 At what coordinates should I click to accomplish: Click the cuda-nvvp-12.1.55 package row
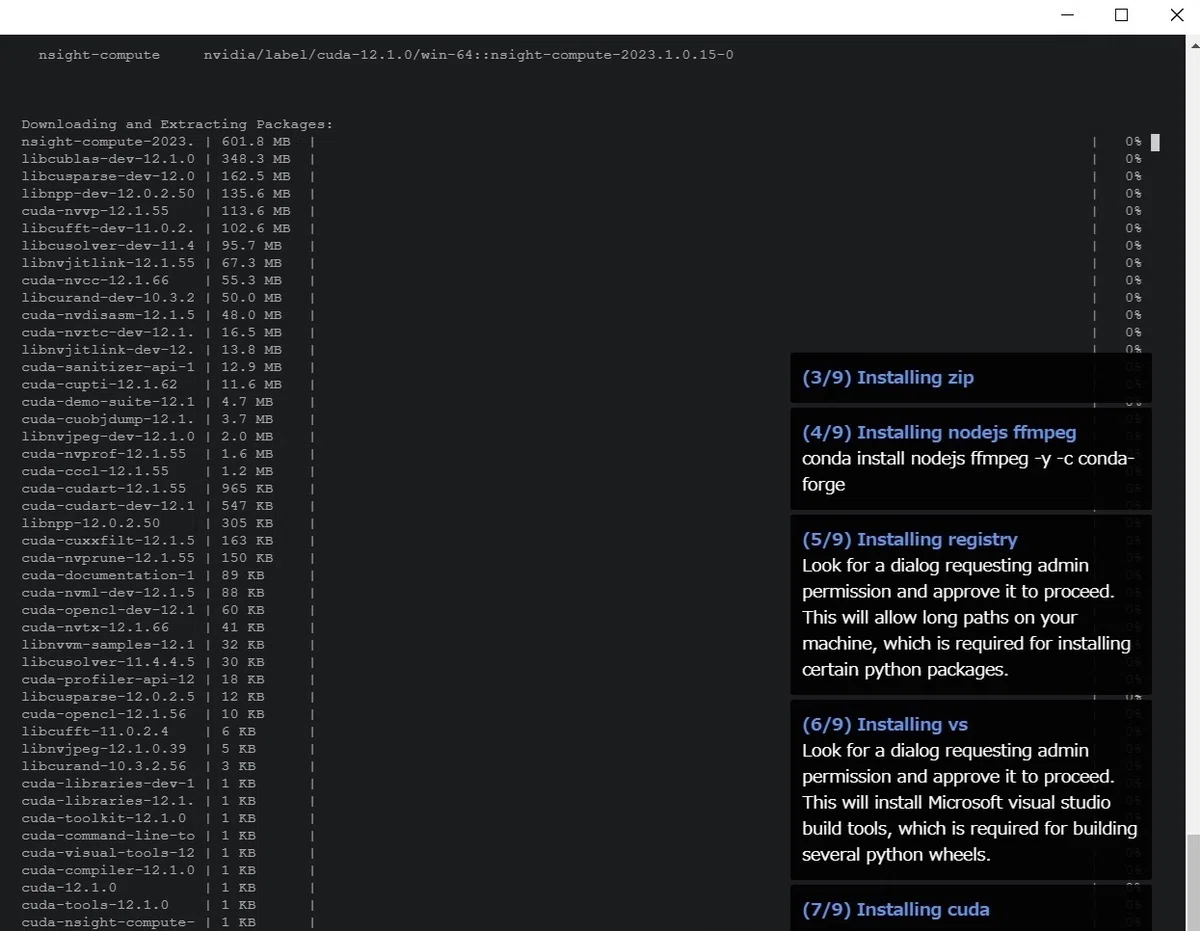[x=581, y=211]
